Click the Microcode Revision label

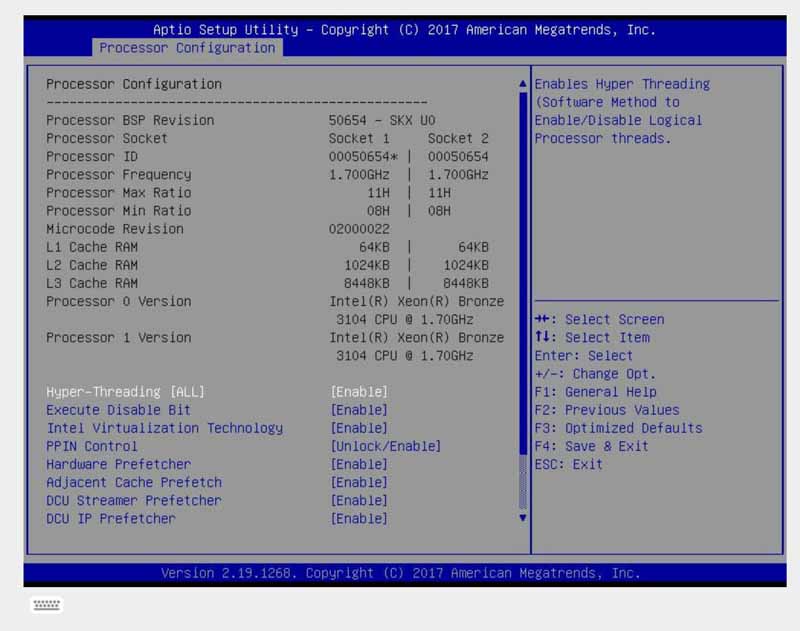(x=115, y=229)
